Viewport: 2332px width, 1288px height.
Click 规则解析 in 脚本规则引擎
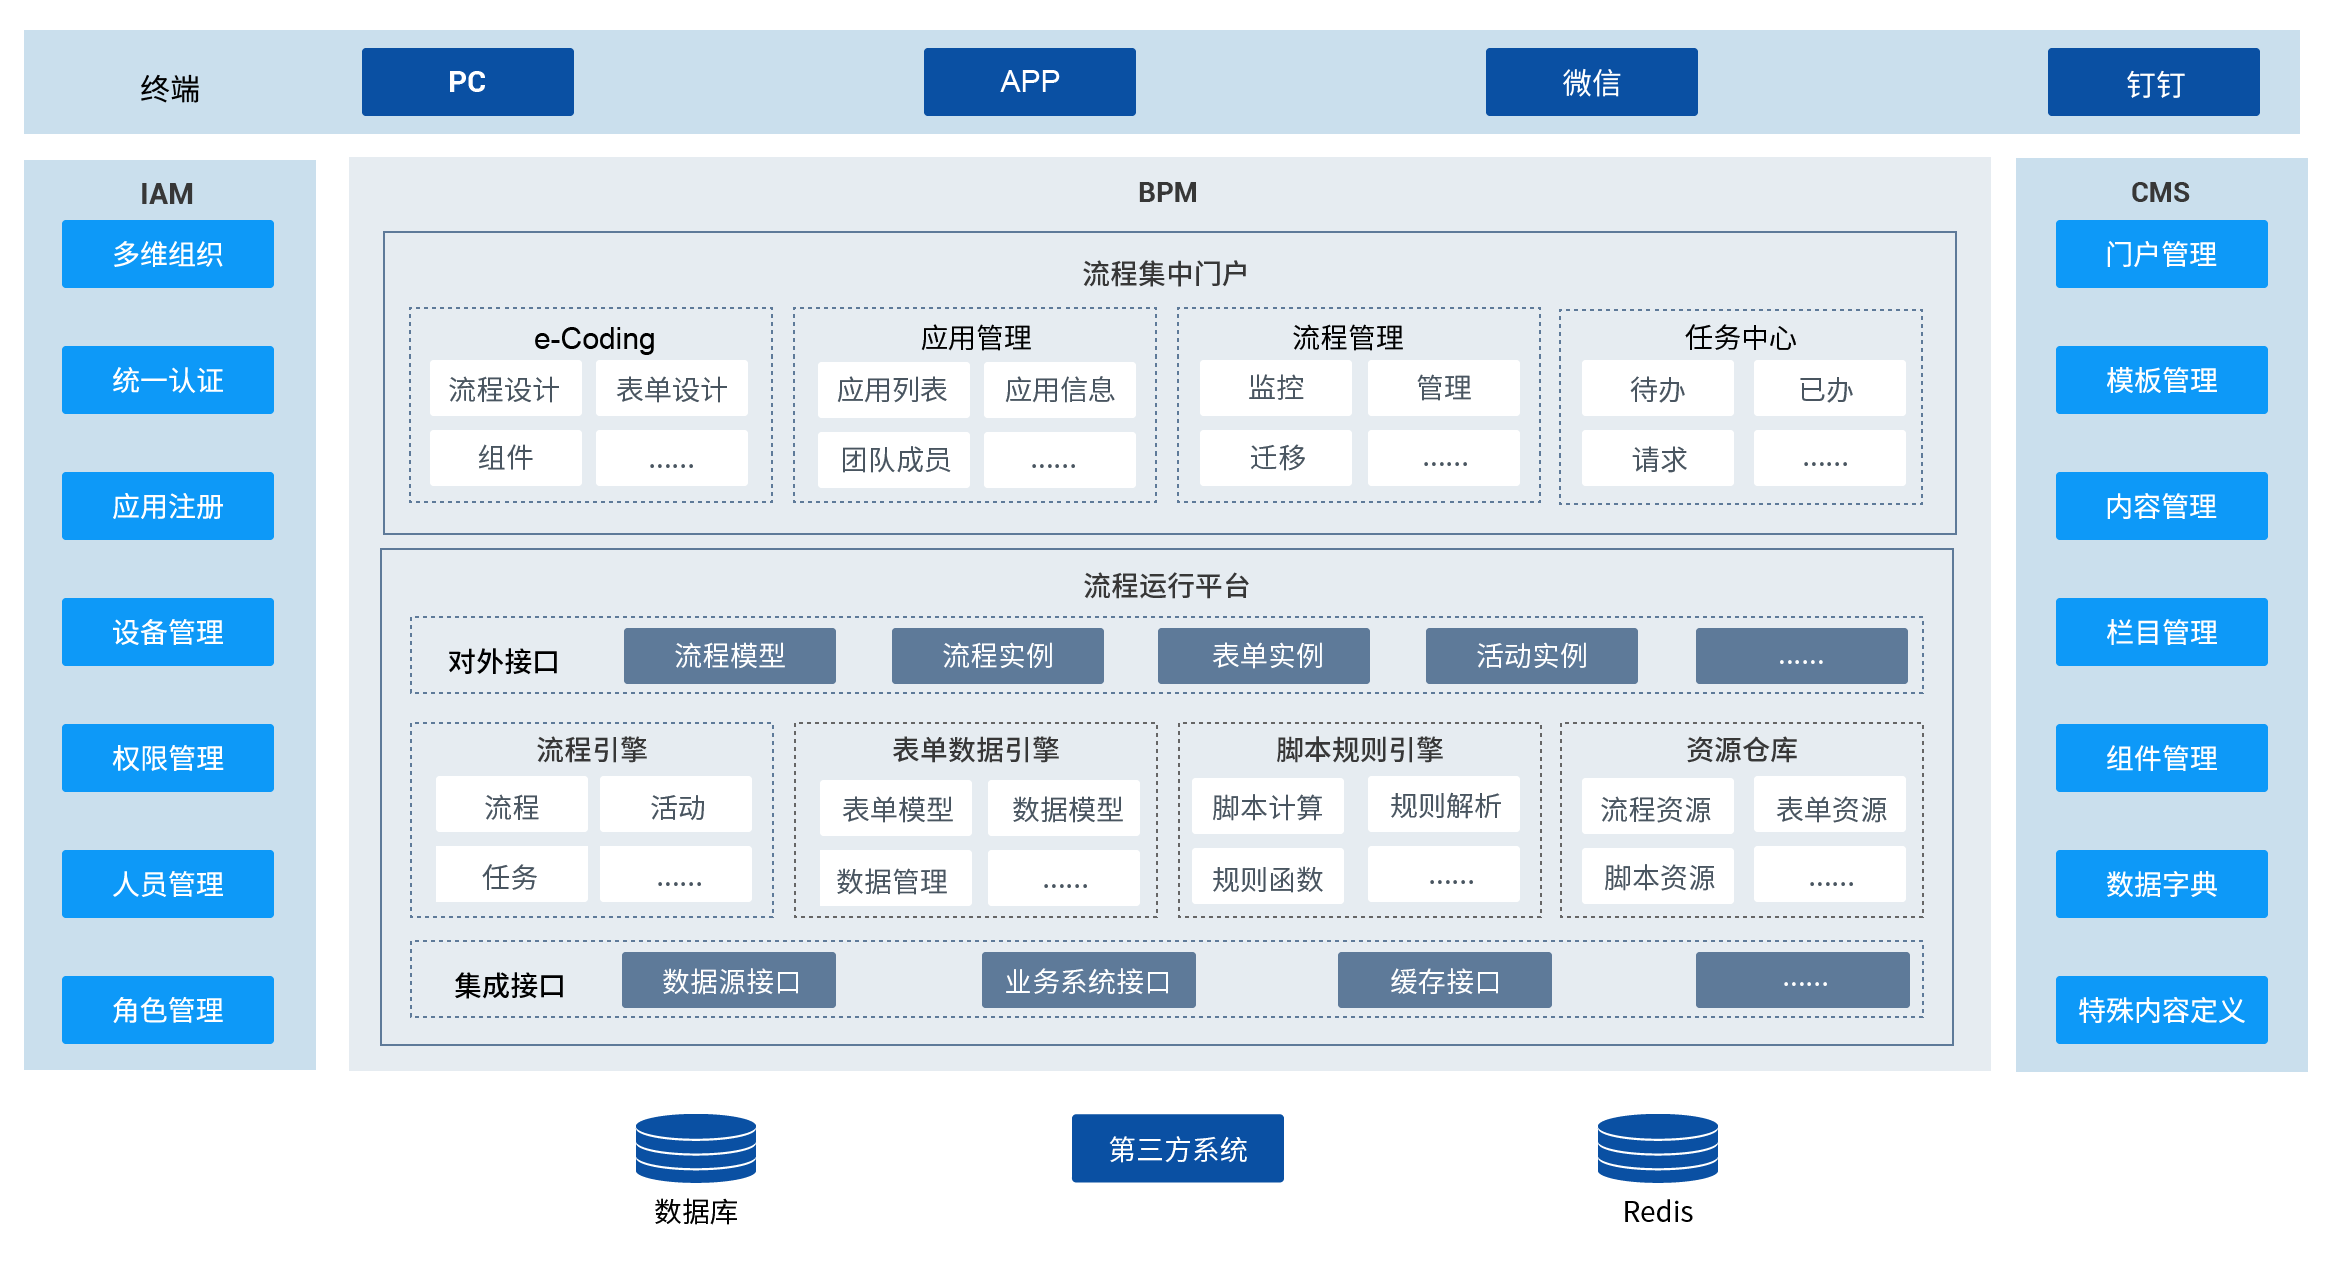tap(1444, 804)
